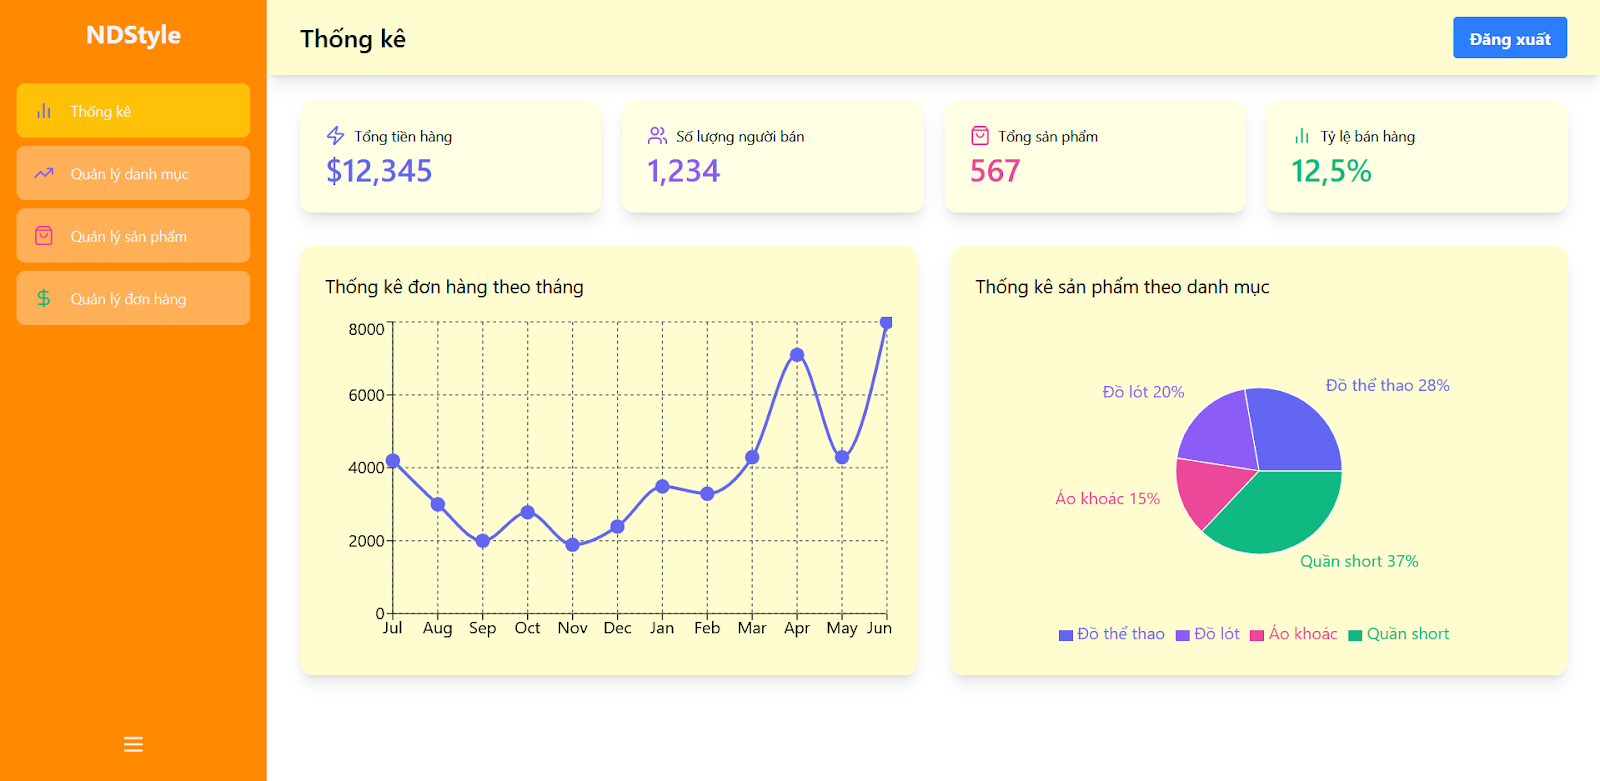Viewport: 1600px width, 781px height.
Task: Click the purple Đồ lót pie slice
Action: 1222,432
